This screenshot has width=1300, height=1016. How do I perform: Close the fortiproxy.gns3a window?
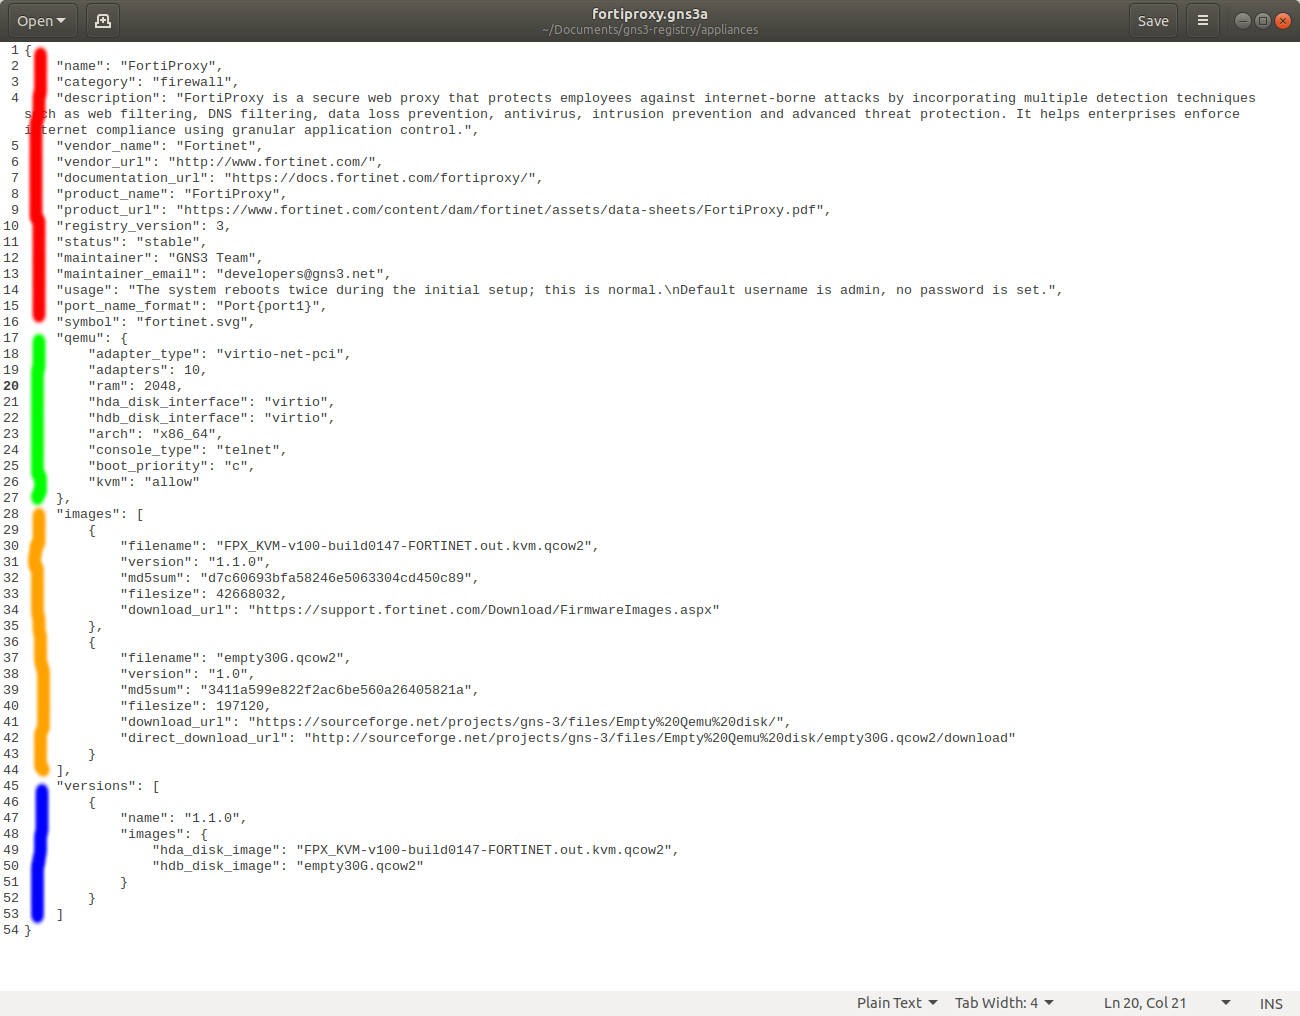1283,21
